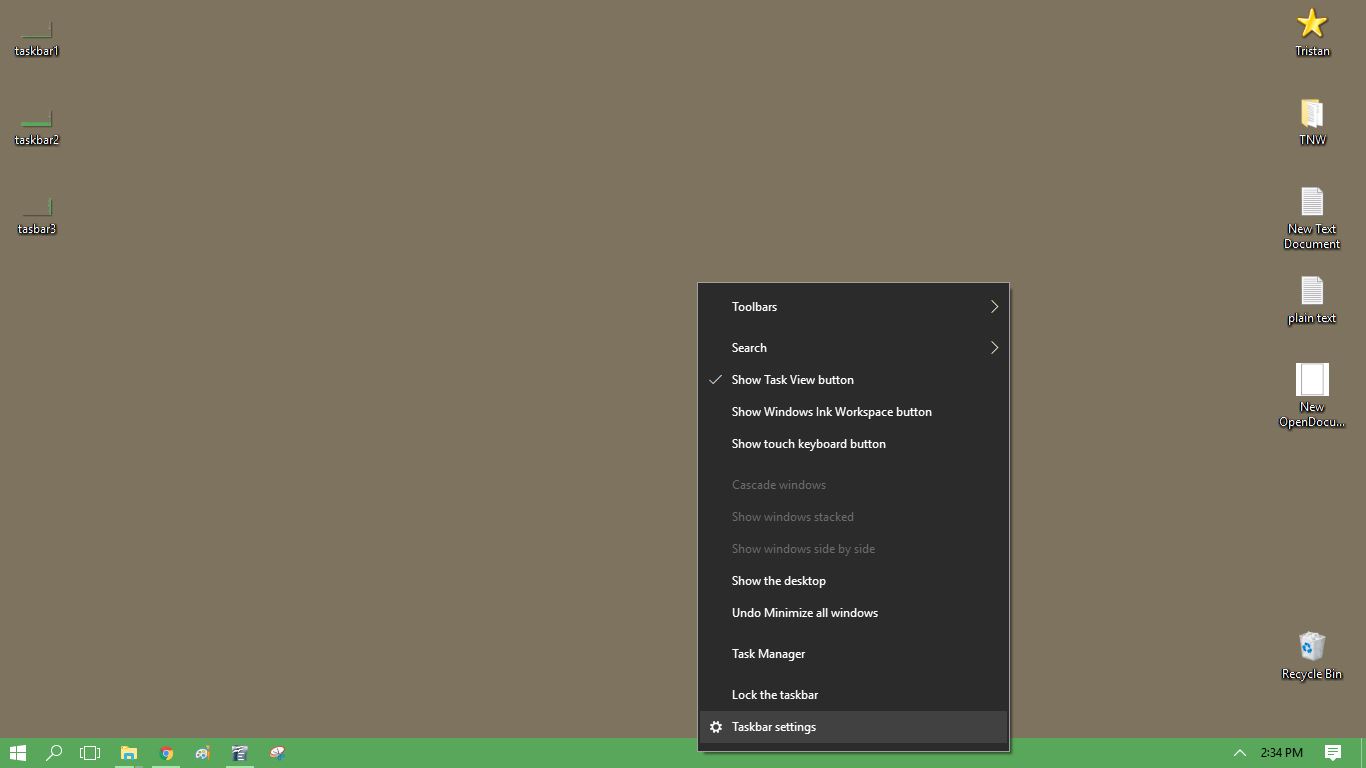Enable Show Windows Ink Workspace button
The image size is (1366, 768).
click(x=831, y=412)
